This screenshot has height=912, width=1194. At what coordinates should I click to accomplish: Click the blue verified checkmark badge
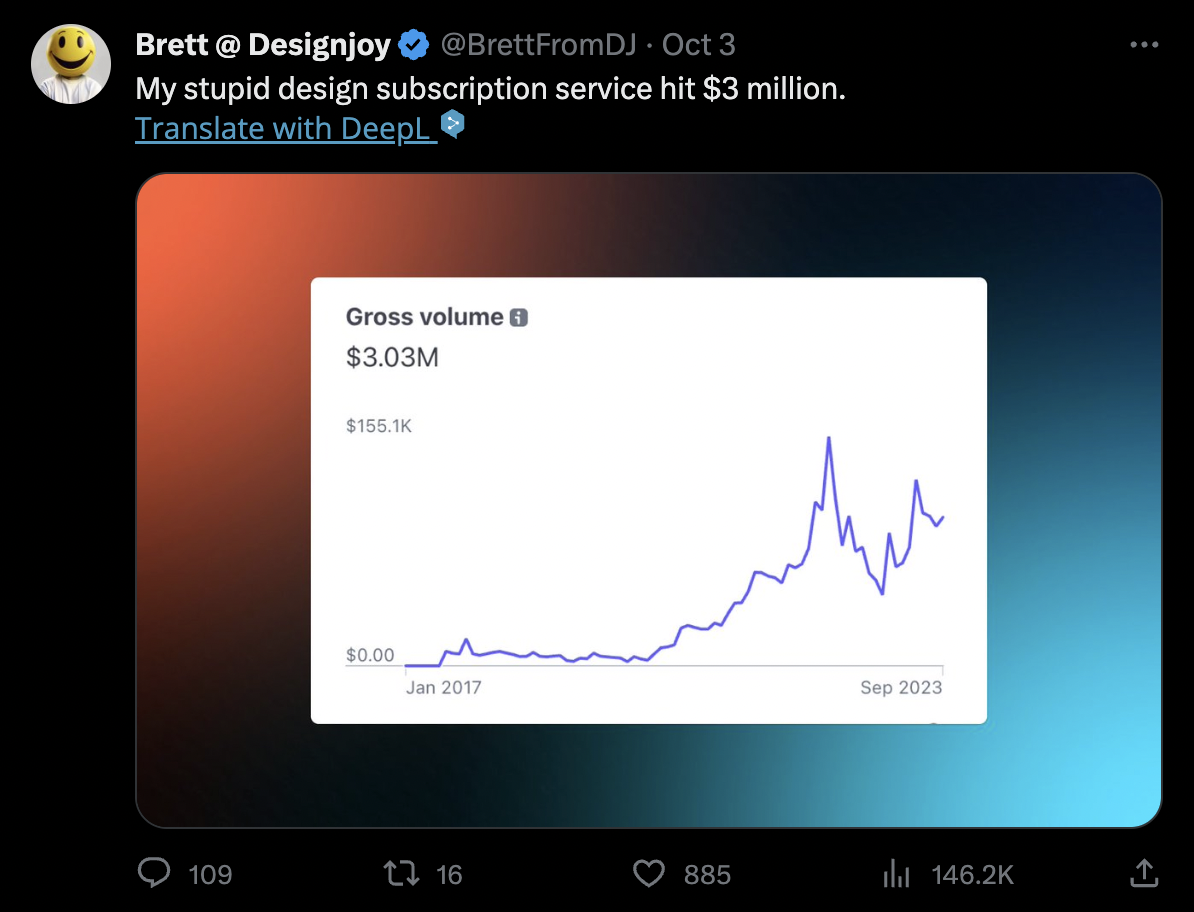pyautogui.click(x=413, y=45)
